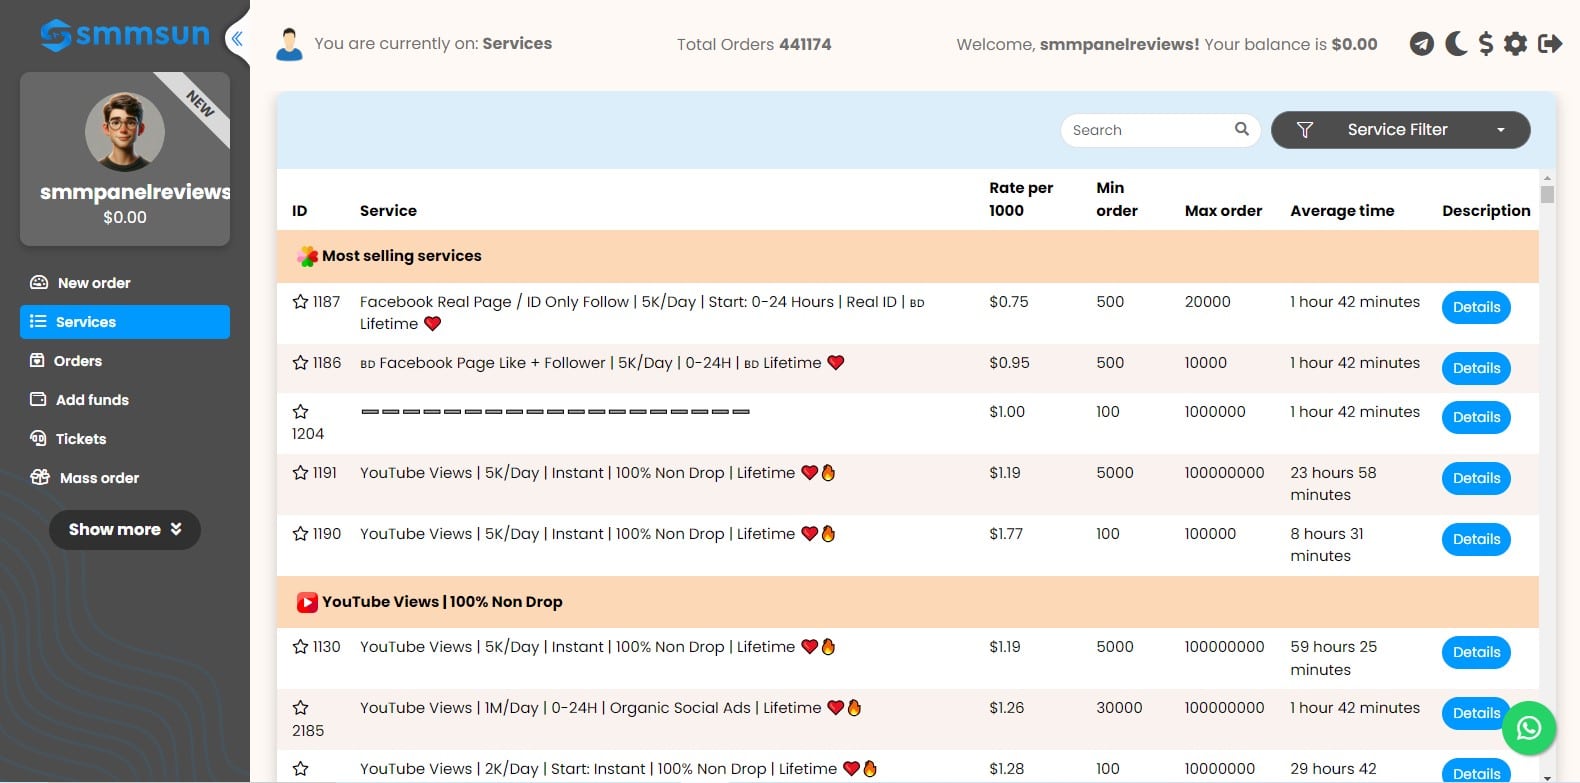Open the Service Filter dropdown
This screenshot has height=783, width=1580.
[1400, 130]
